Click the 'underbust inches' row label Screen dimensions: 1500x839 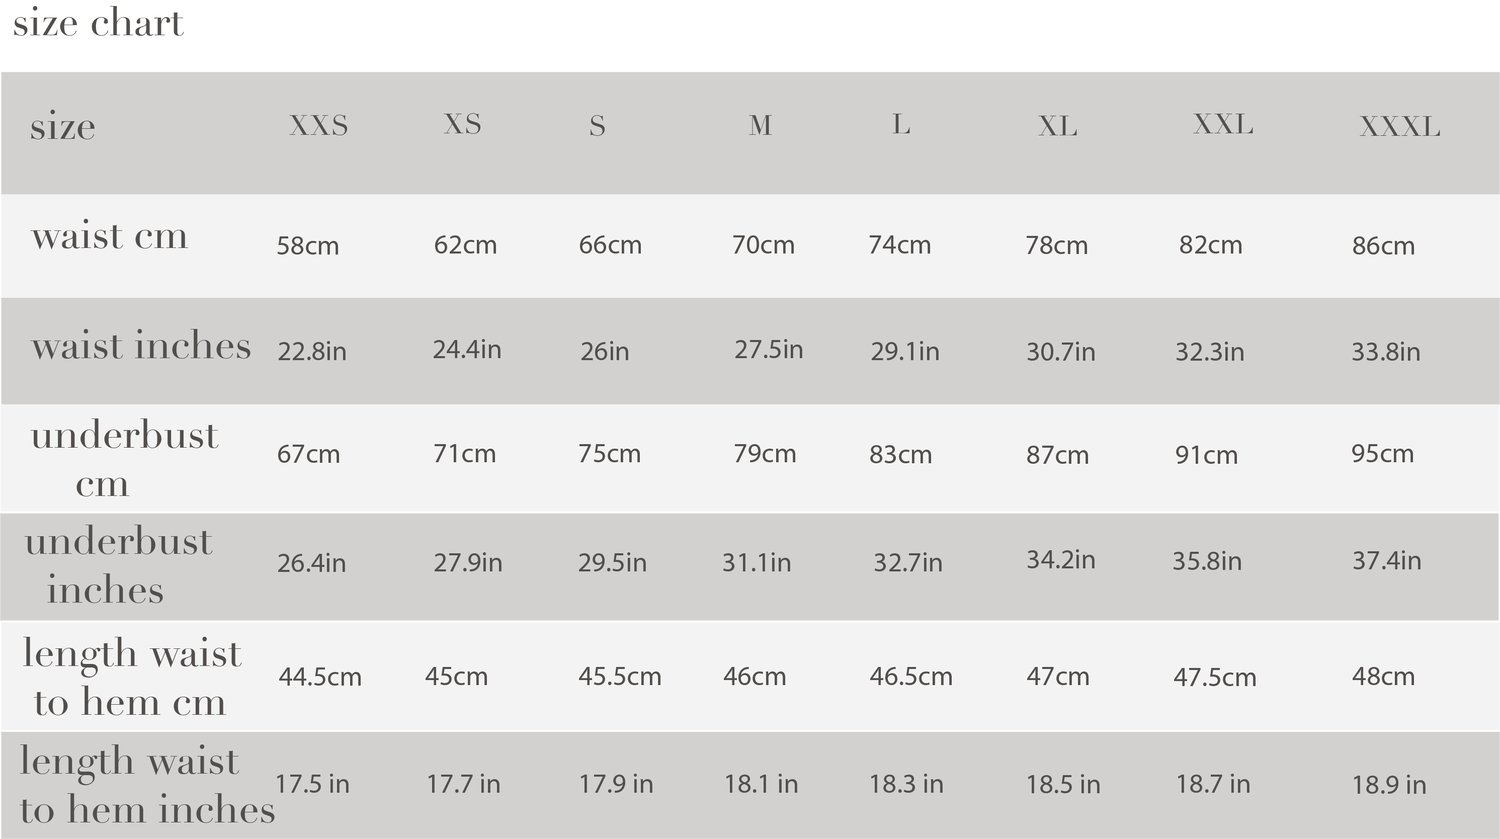118,566
